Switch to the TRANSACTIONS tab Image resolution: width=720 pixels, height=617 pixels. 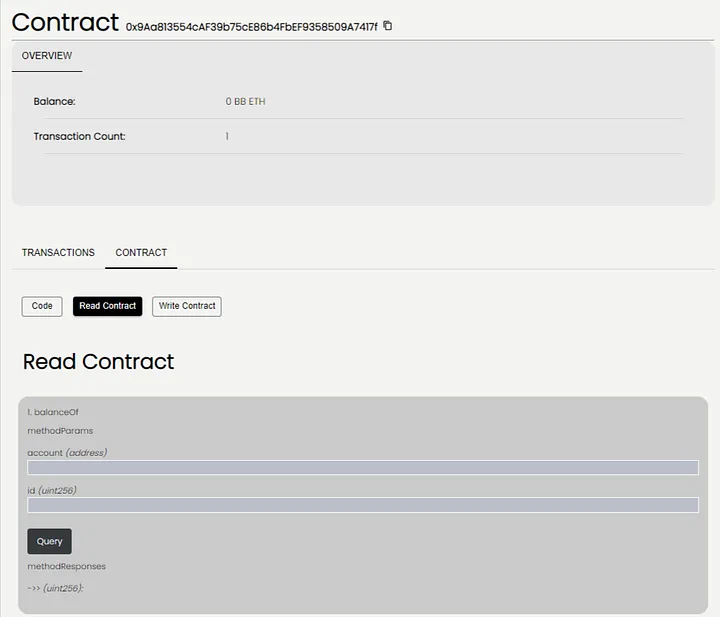(x=58, y=253)
